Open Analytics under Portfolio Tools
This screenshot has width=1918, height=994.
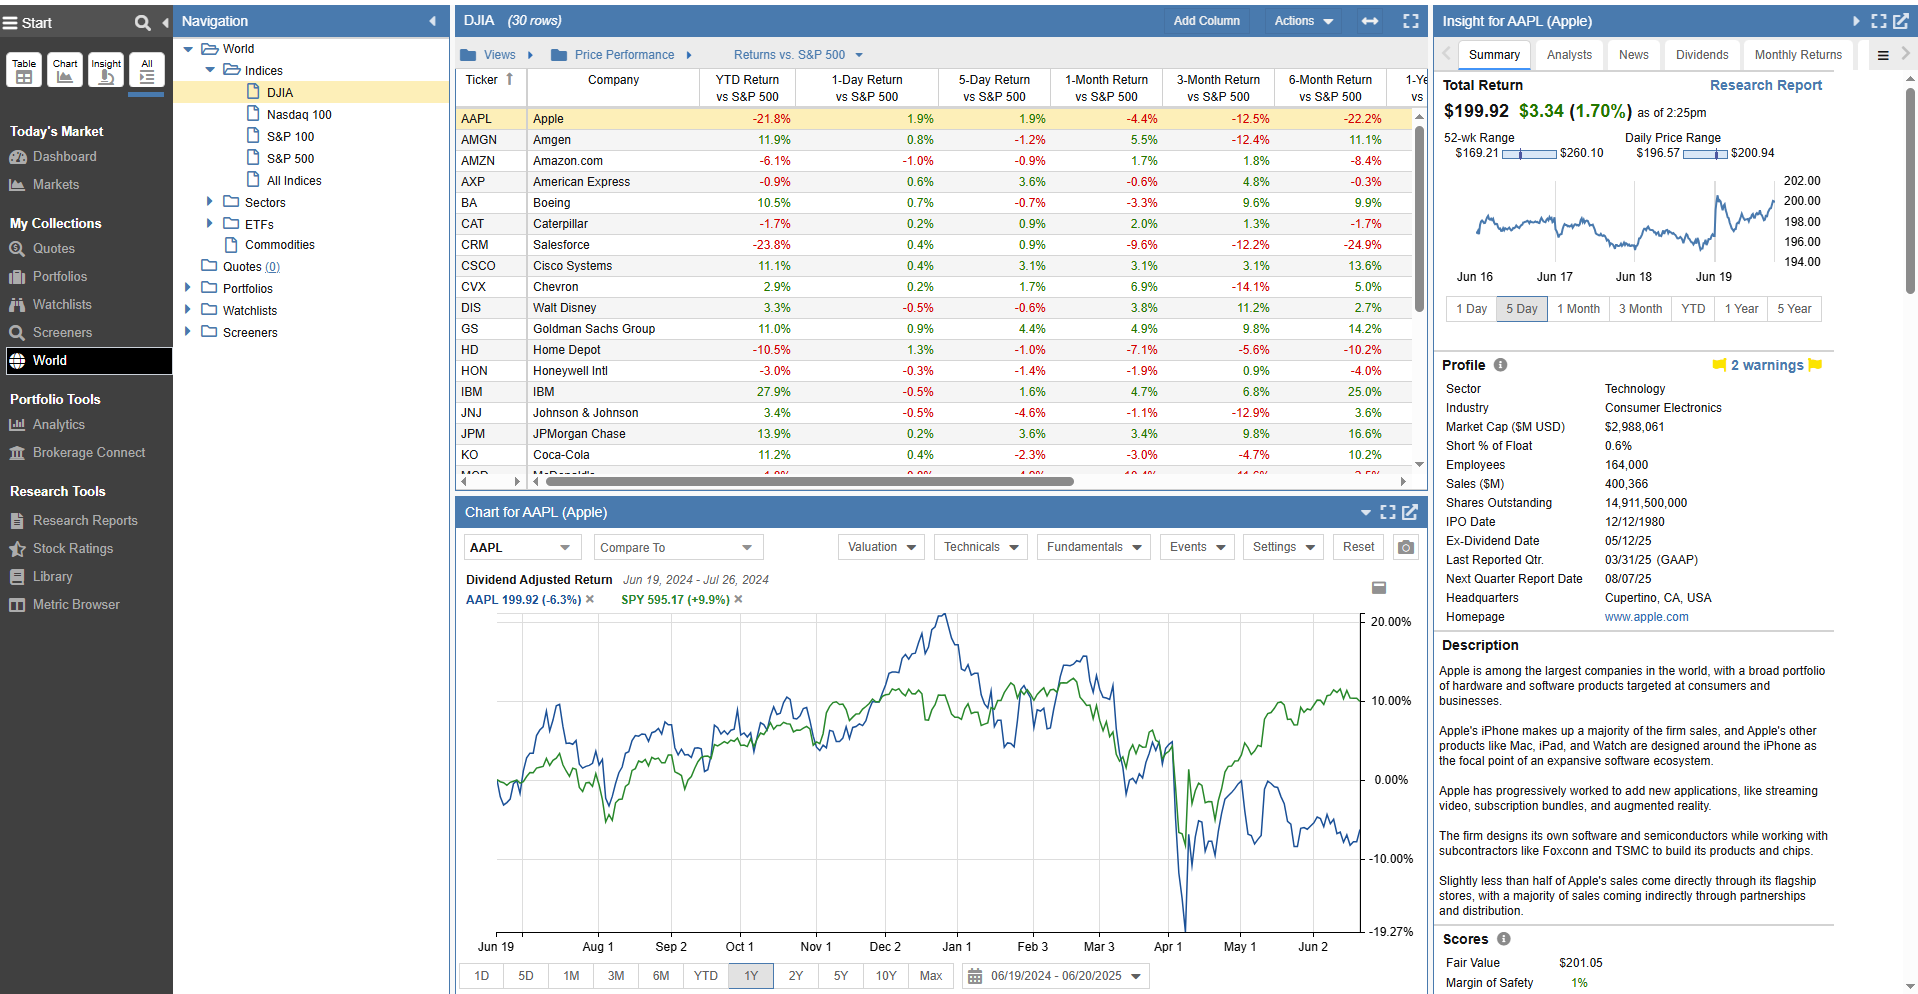pos(58,425)
